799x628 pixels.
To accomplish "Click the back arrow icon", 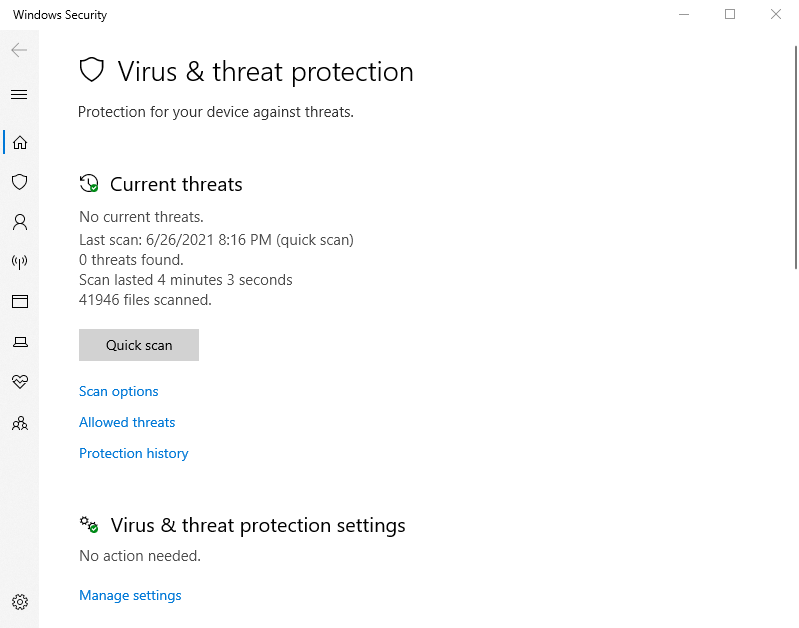I will pos(19,50).
